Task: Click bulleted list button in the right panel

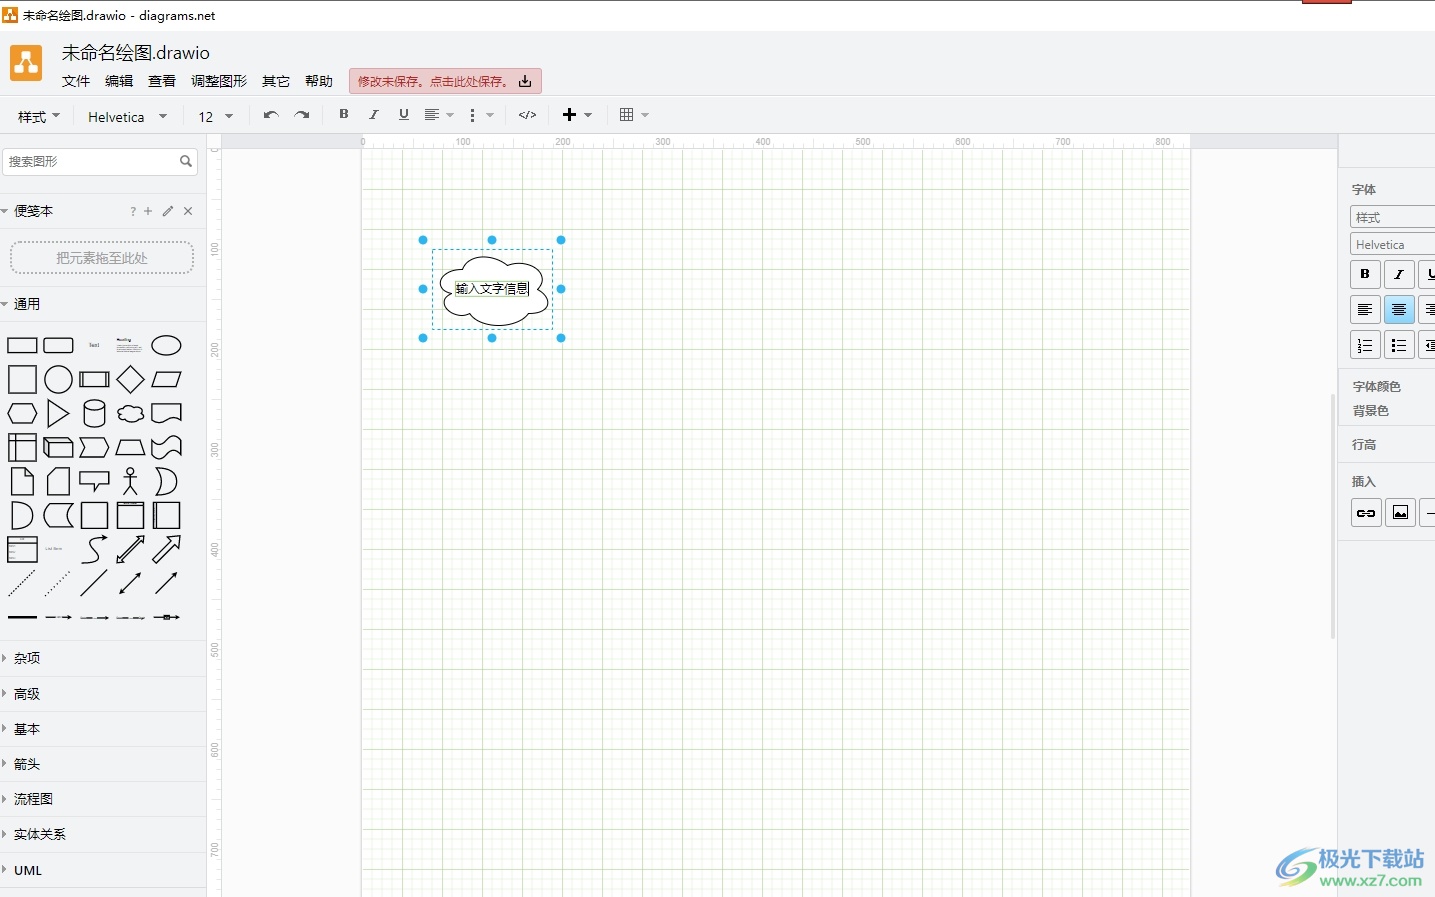Action: click(1399, 345)
